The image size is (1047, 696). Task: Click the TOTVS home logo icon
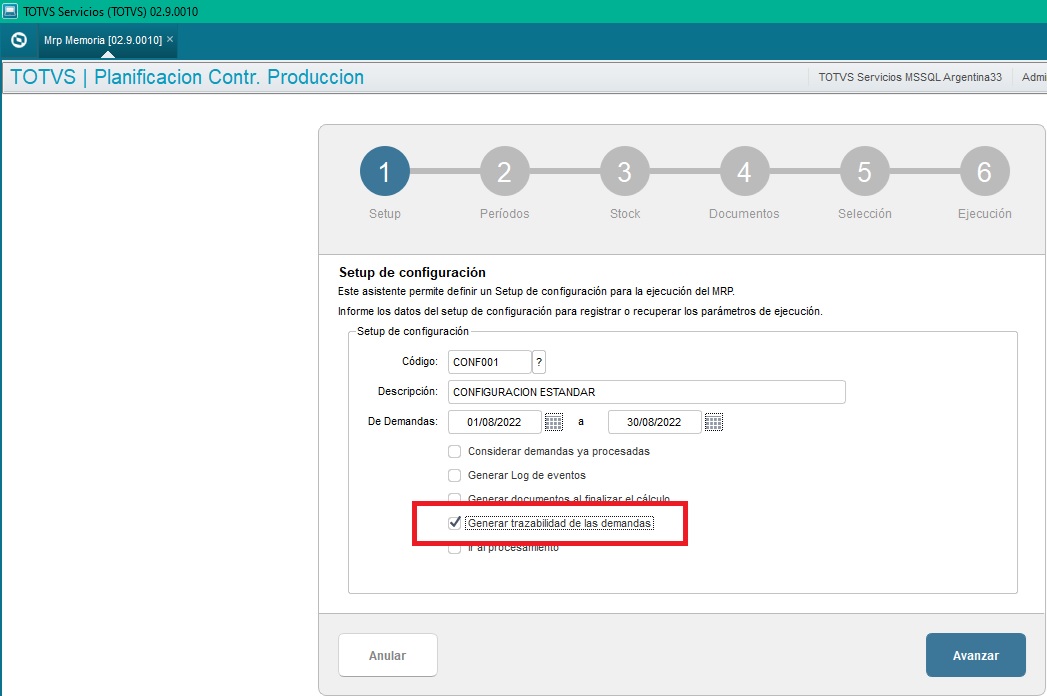[19, 40]
